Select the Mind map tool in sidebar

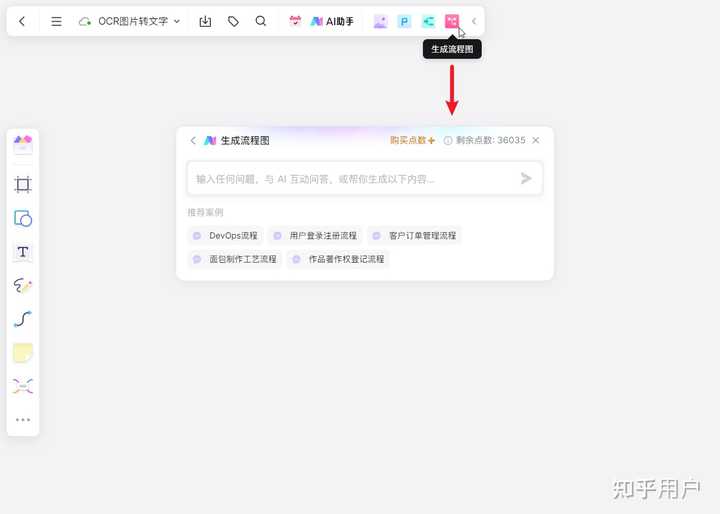(22, 386)
